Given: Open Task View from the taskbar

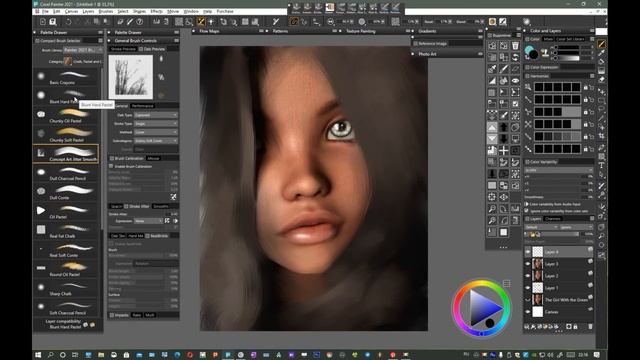Looking at the screenshot, I should (75, 355).
